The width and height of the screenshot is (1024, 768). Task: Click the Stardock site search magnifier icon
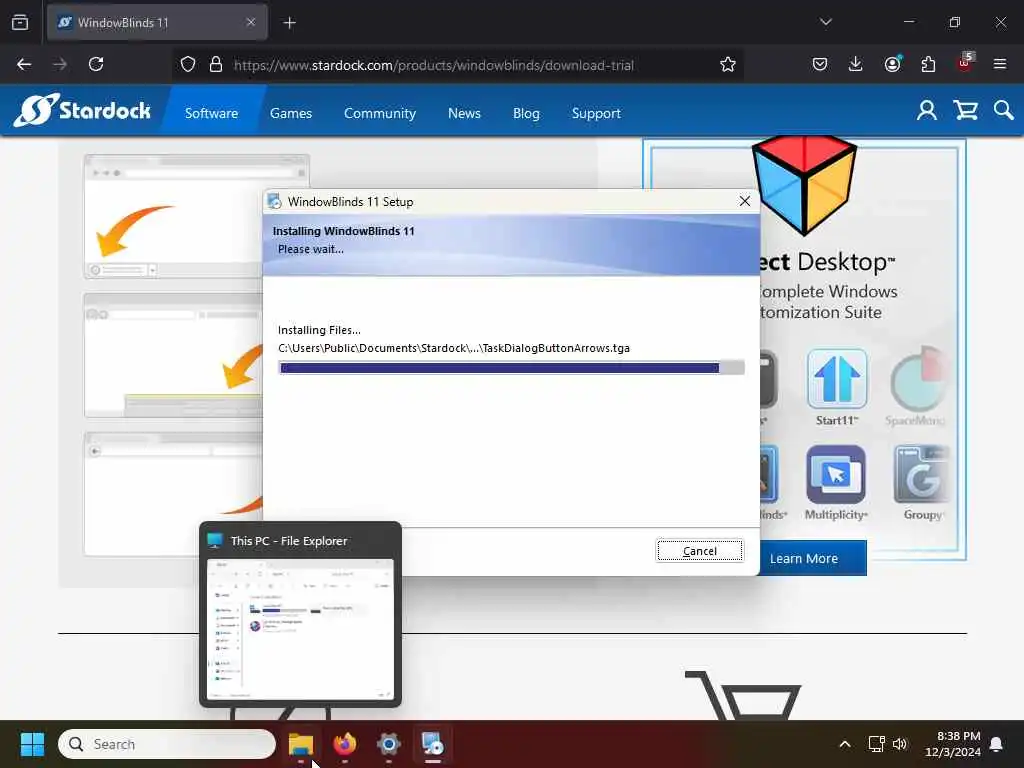(x=1003, y=110)
